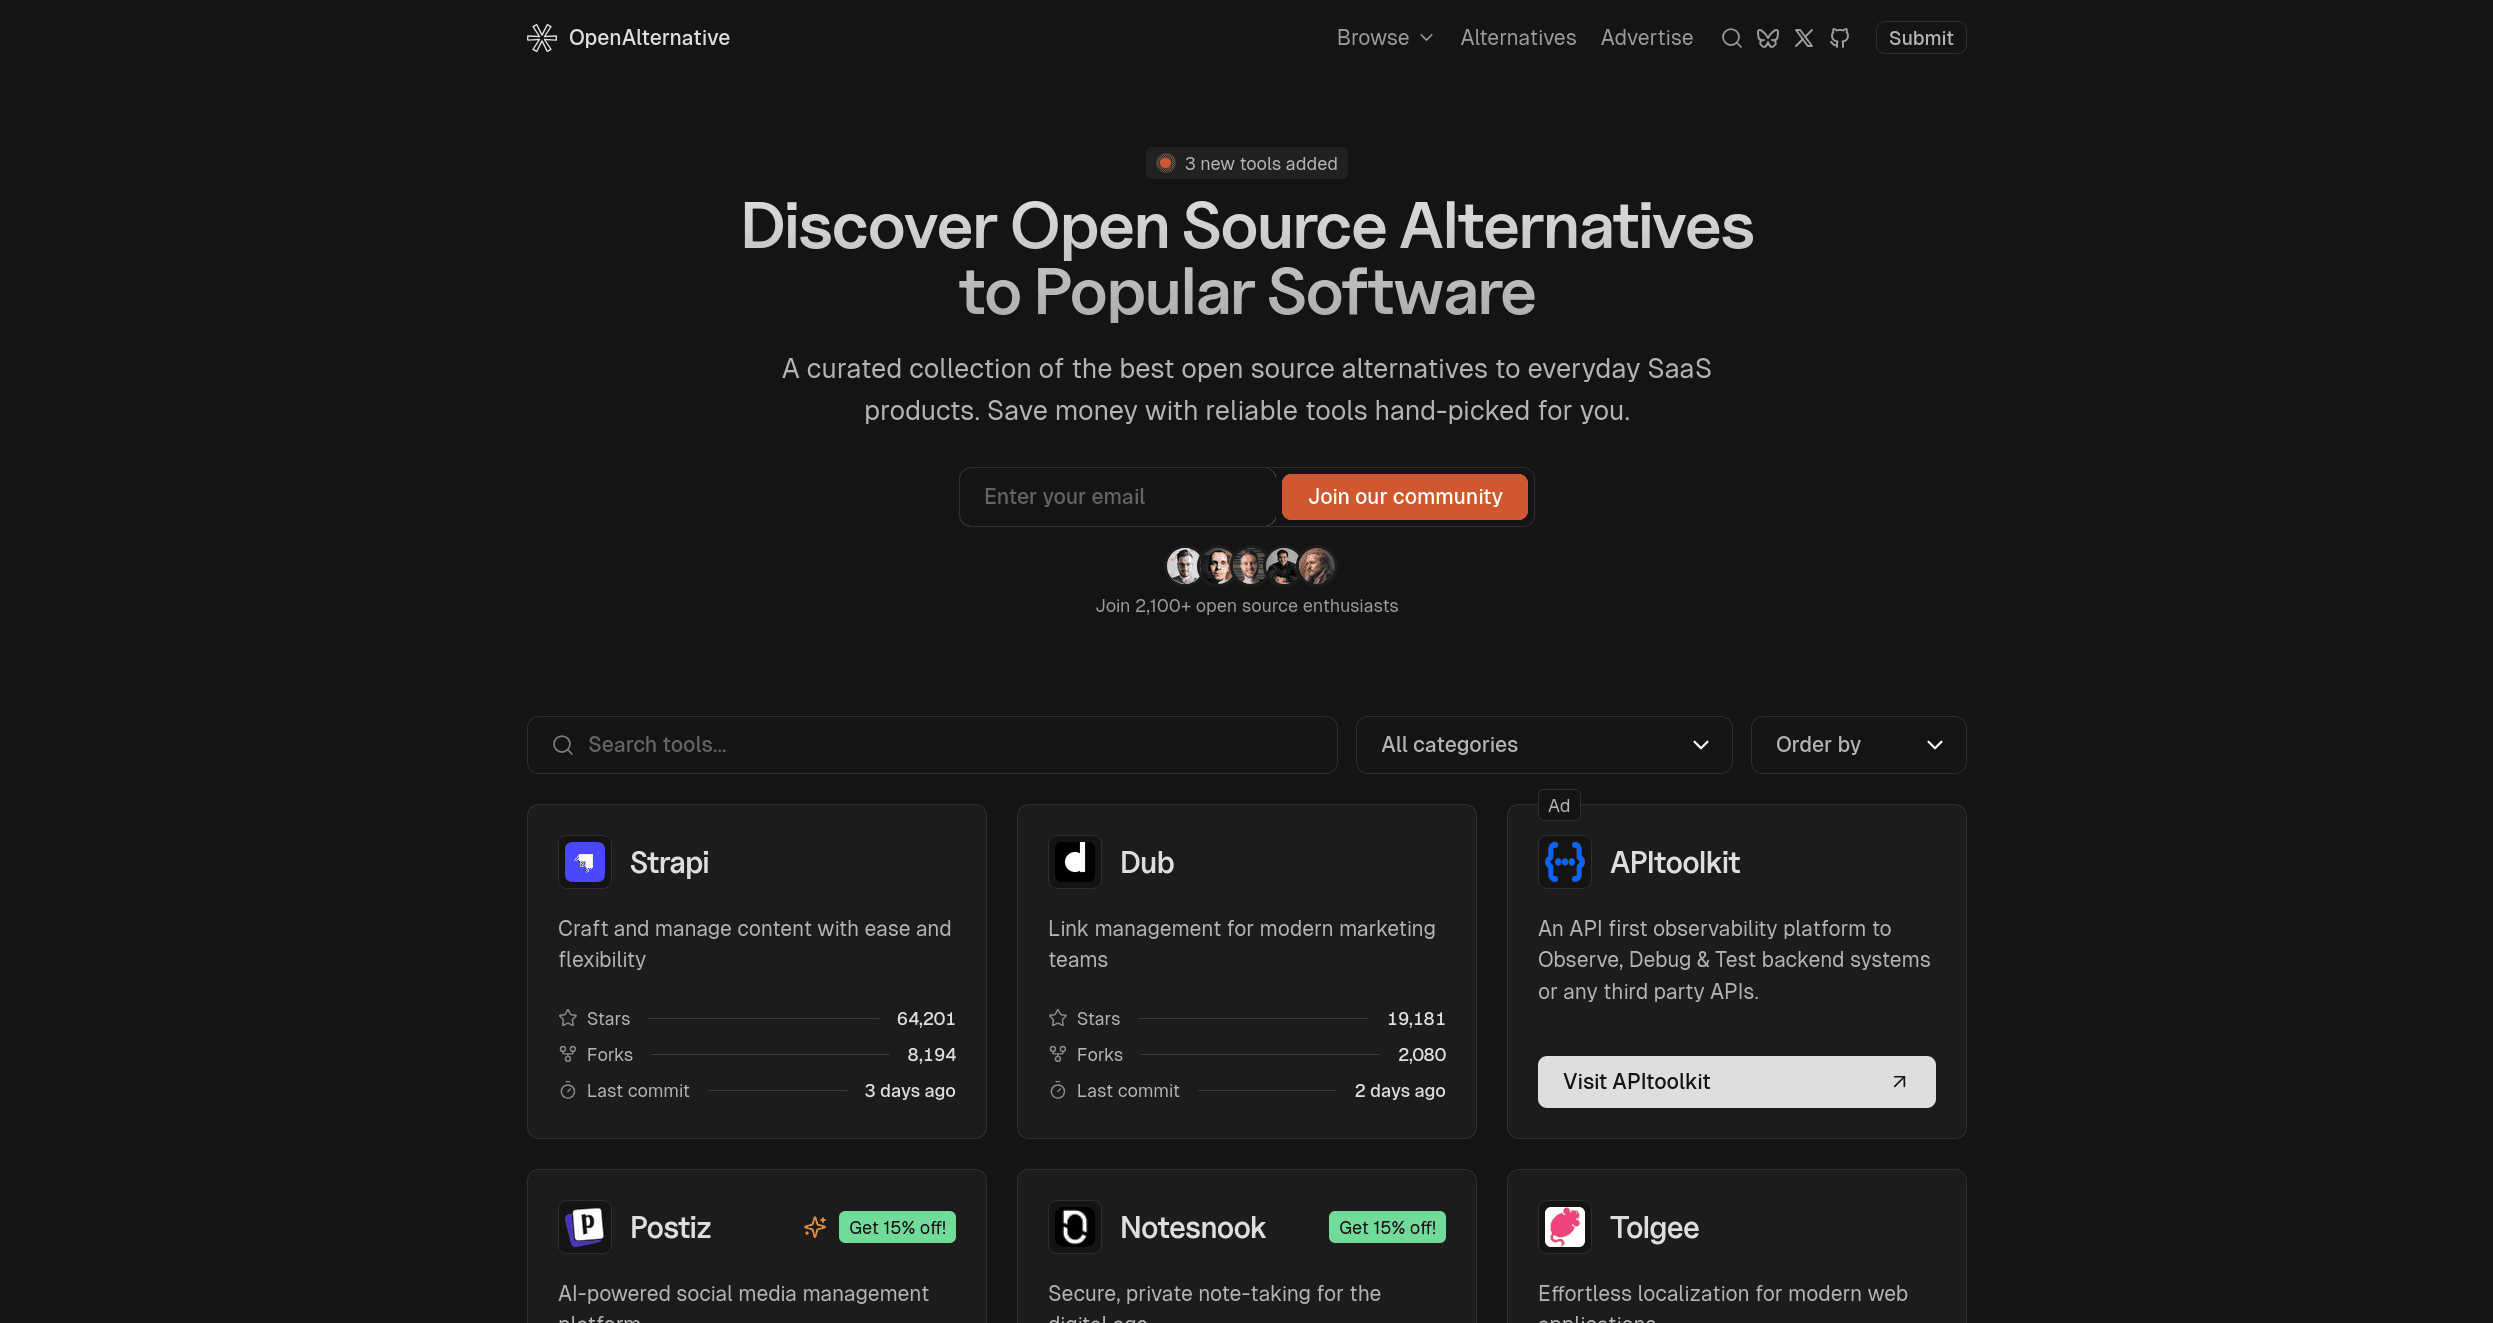Click the Notesnook Get 15% off badge
The image size is (2493, 1323).
(x=1385, y=1226)
